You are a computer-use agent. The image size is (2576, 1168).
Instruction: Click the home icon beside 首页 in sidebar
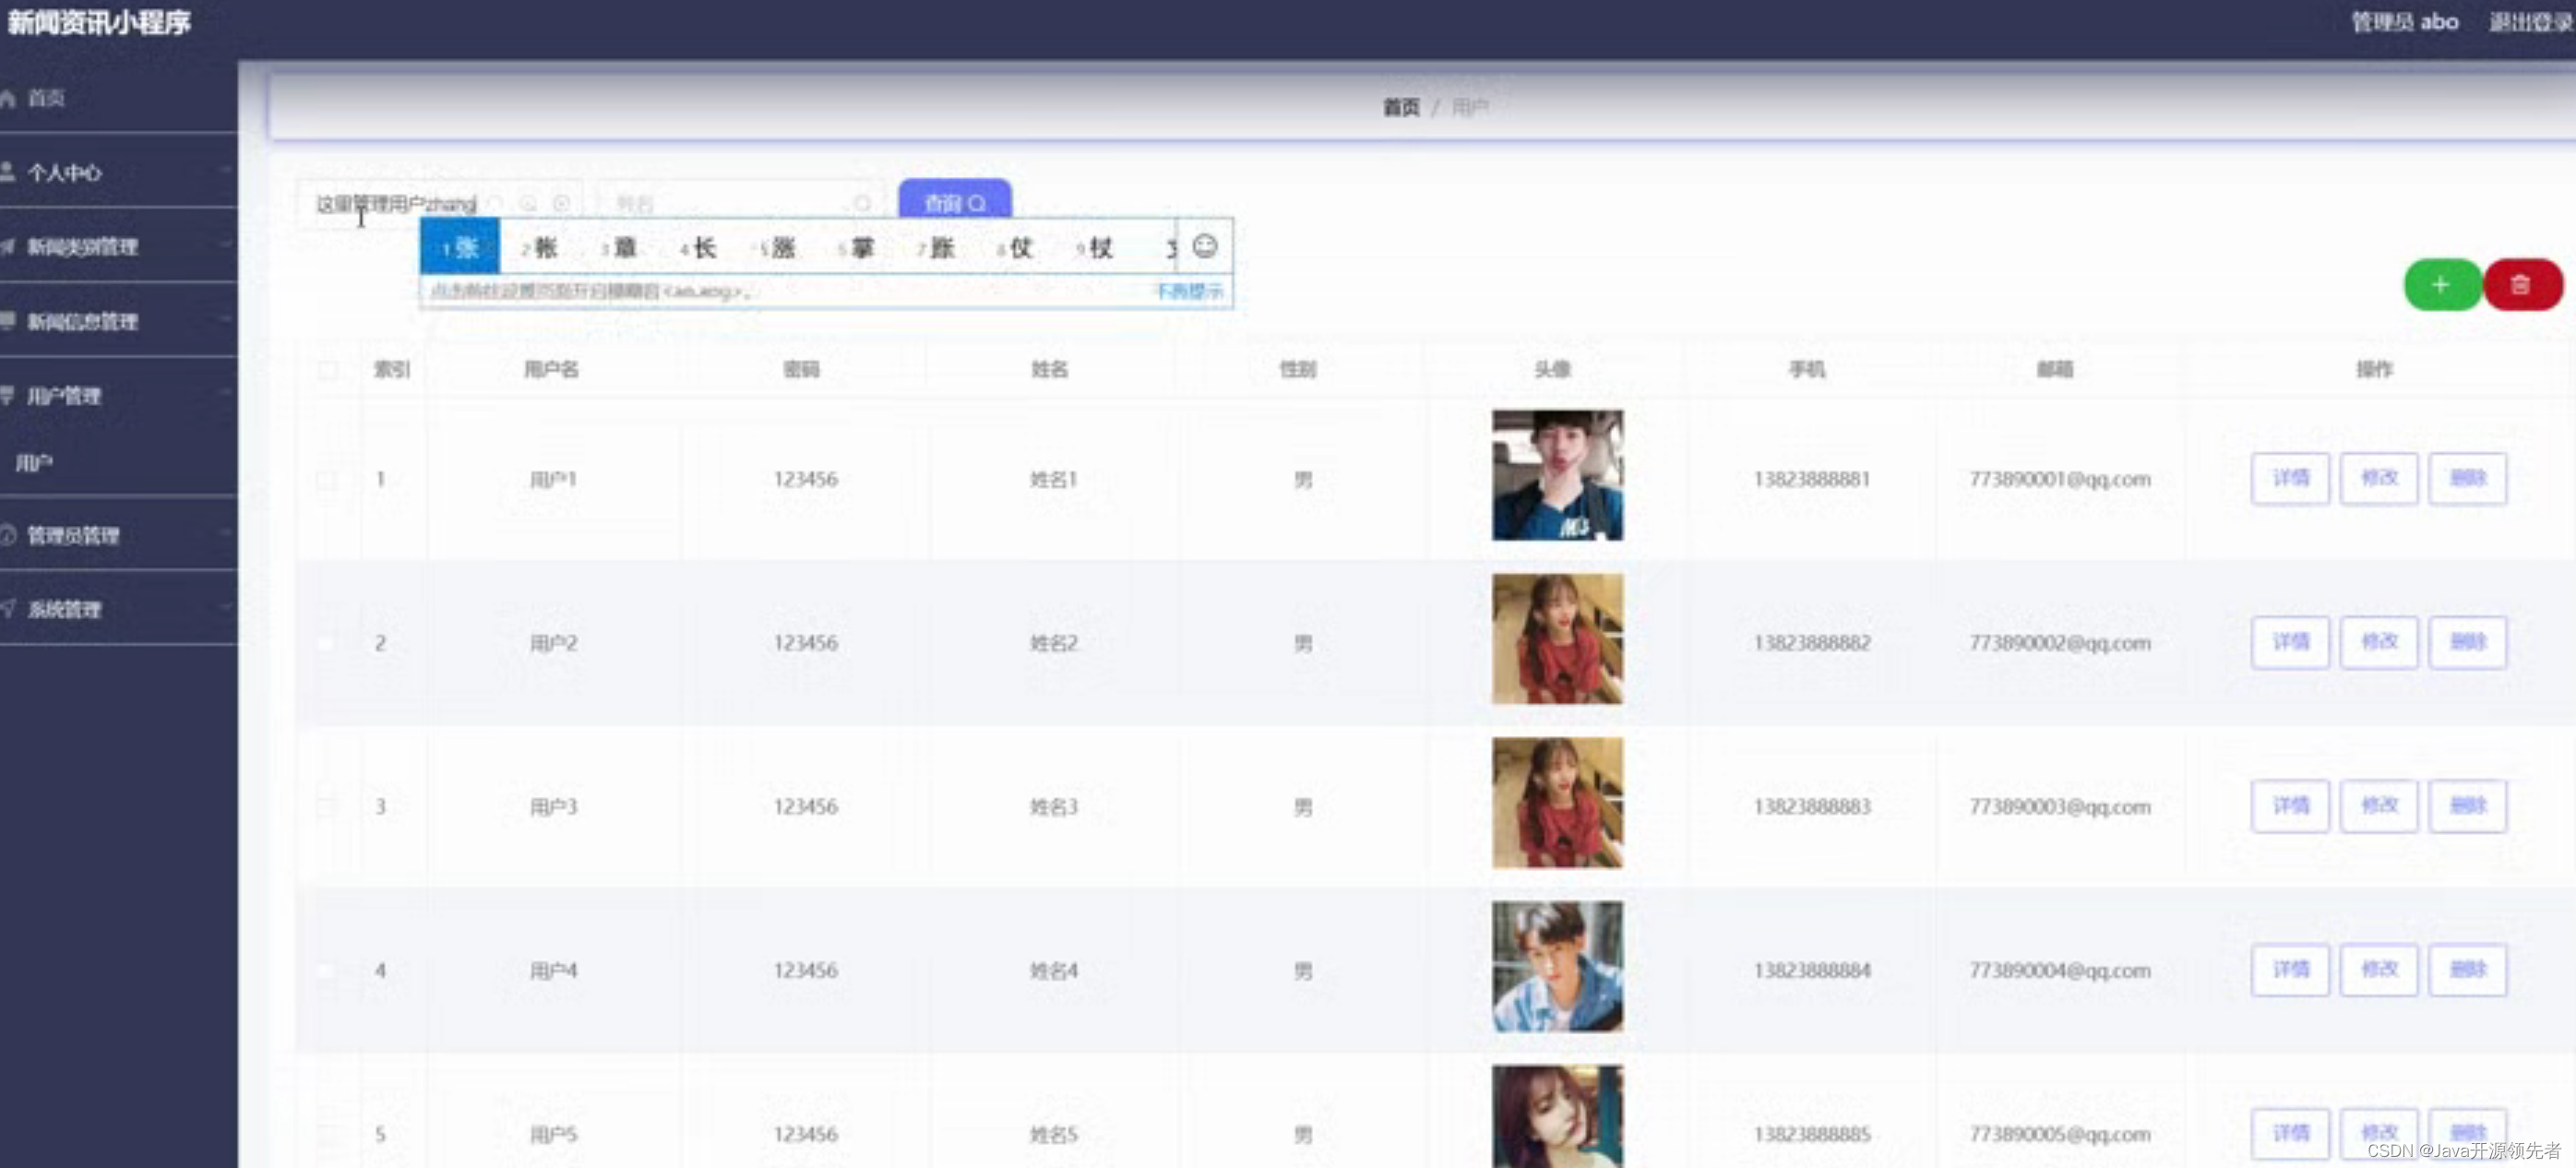8,98
